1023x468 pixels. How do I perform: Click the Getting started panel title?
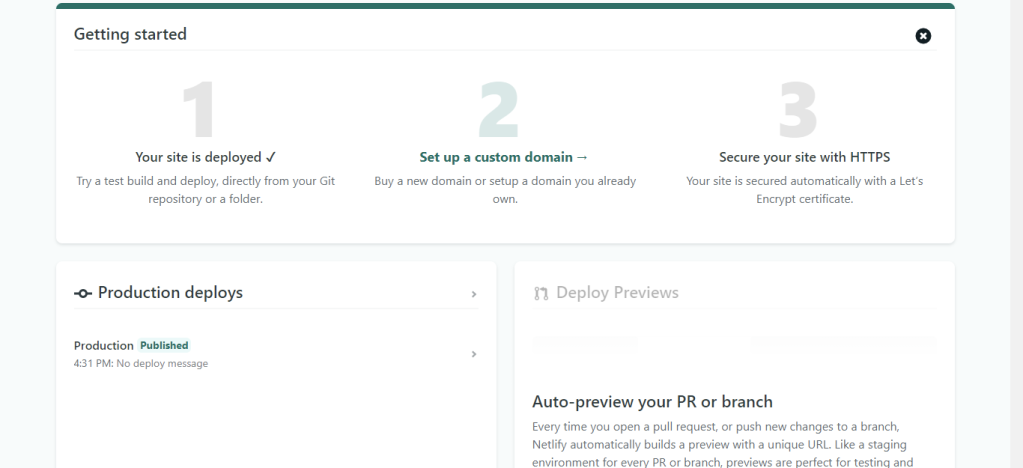click(x=130, y=35)
